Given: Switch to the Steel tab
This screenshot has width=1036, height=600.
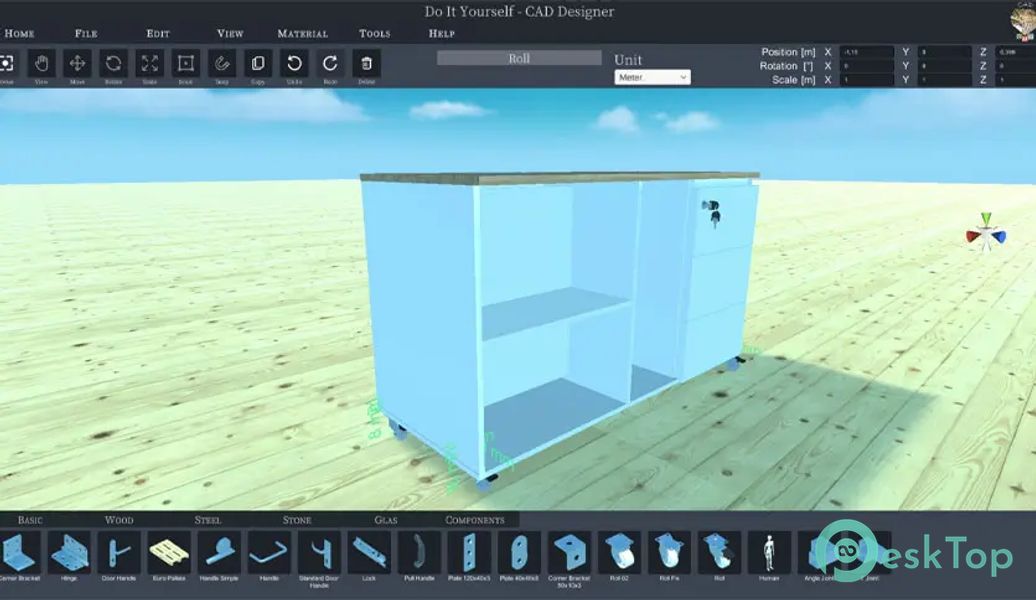Looking at the screenshot, I should coord(207,520).
